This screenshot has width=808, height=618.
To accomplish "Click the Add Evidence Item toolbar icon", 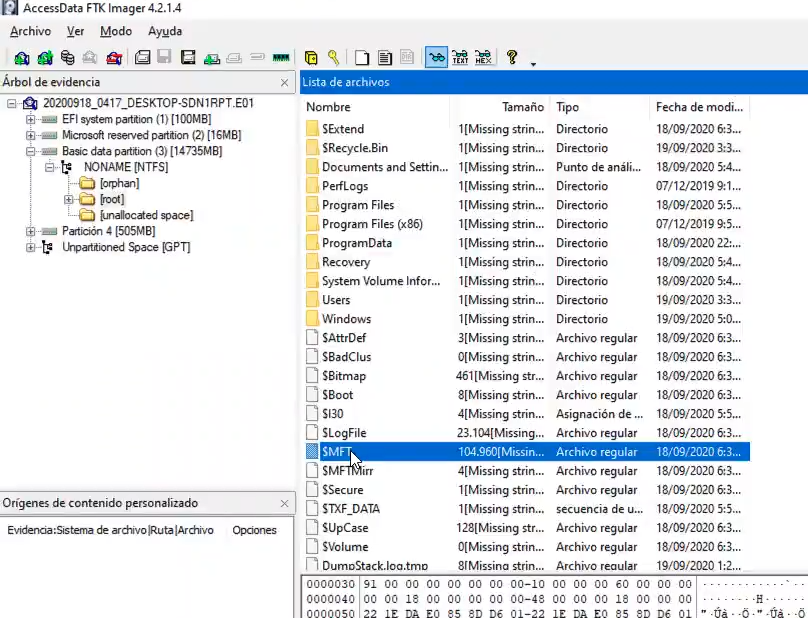I will [x=22, y=58].
